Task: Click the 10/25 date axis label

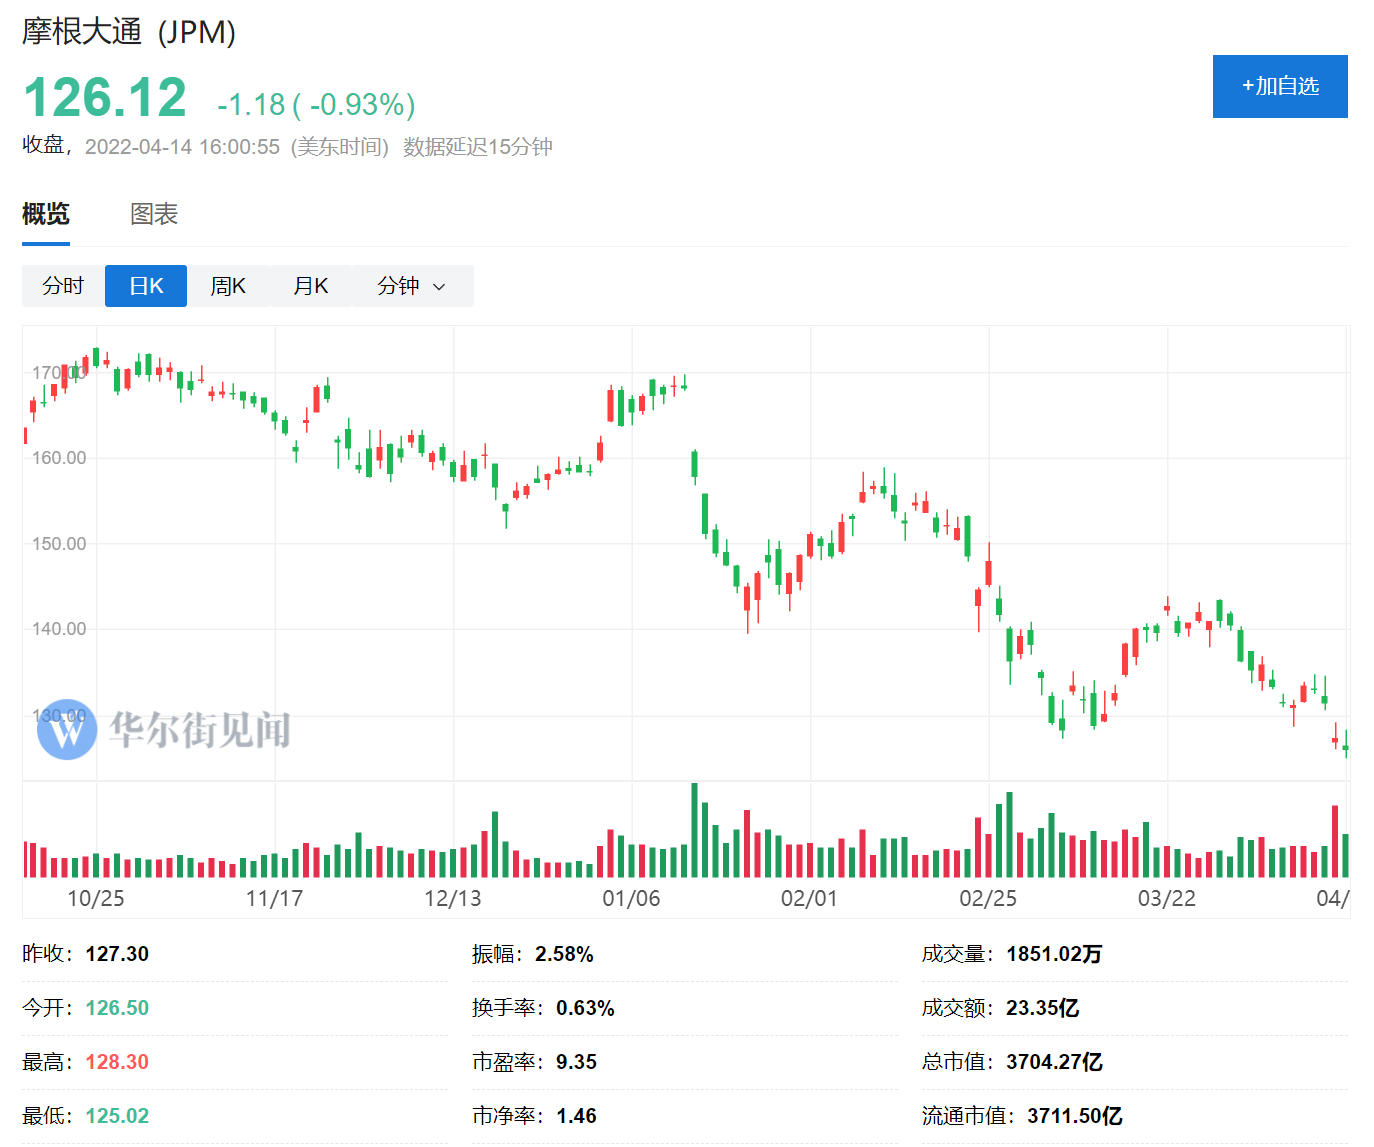Action: pos(96,898)
